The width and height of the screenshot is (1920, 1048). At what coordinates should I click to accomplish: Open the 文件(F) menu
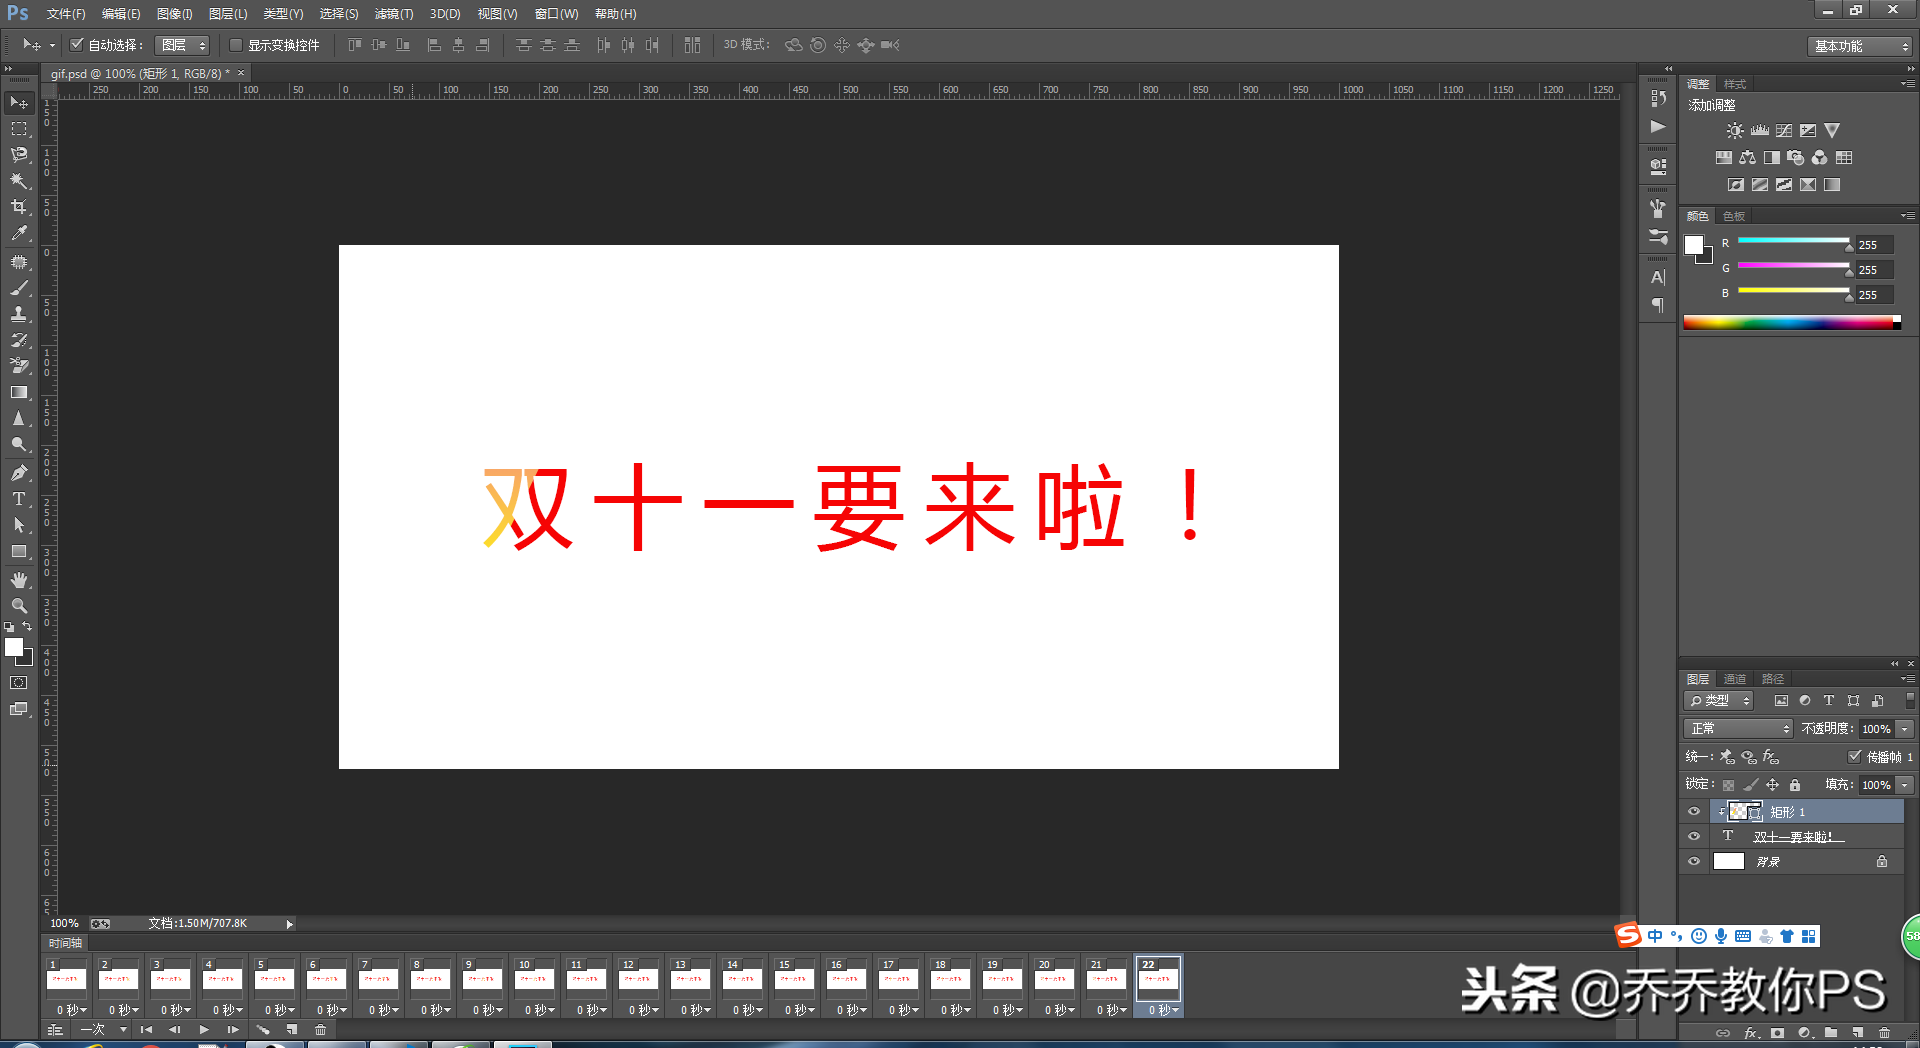click(x=66, y=14)
